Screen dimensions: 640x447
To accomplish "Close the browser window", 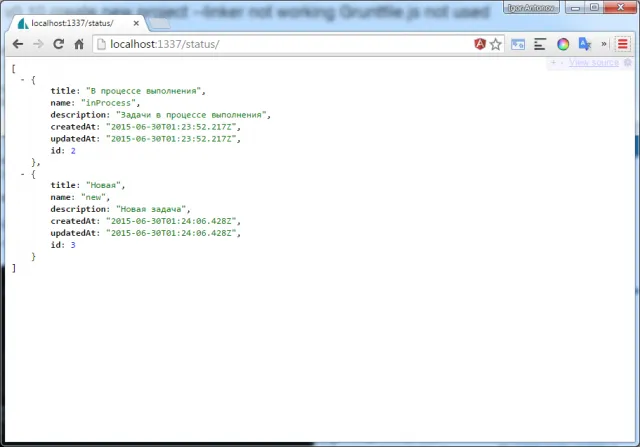I will pyautogui.click(x=620, y=7).
